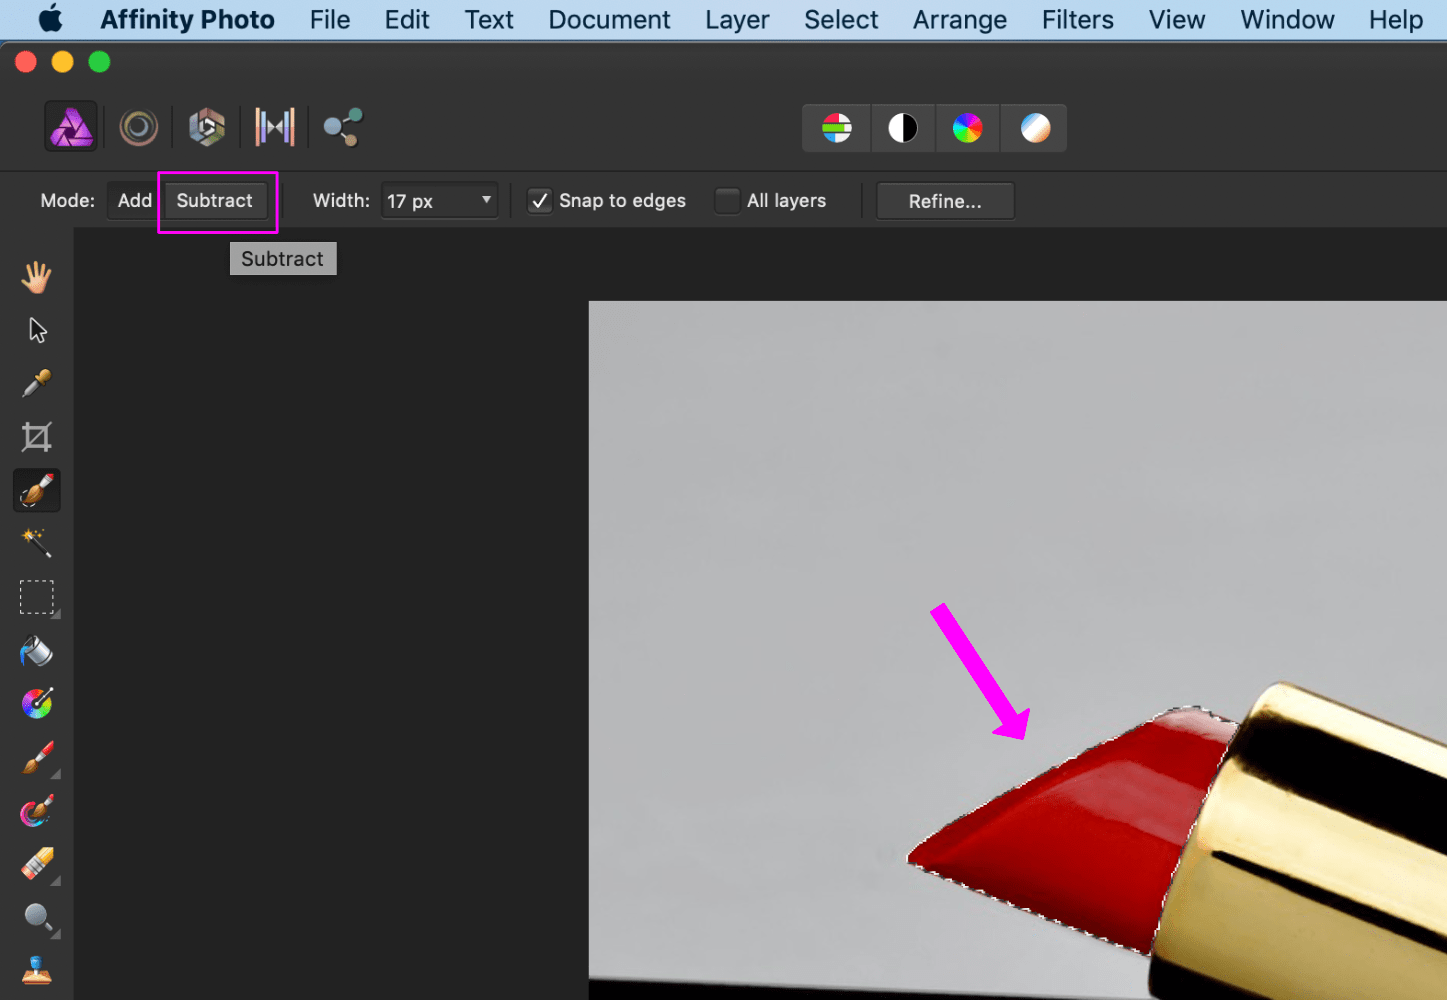Open the Width dropdown arrow
The width and height of the screenshot is (1447, 1000).
point(486,200)
